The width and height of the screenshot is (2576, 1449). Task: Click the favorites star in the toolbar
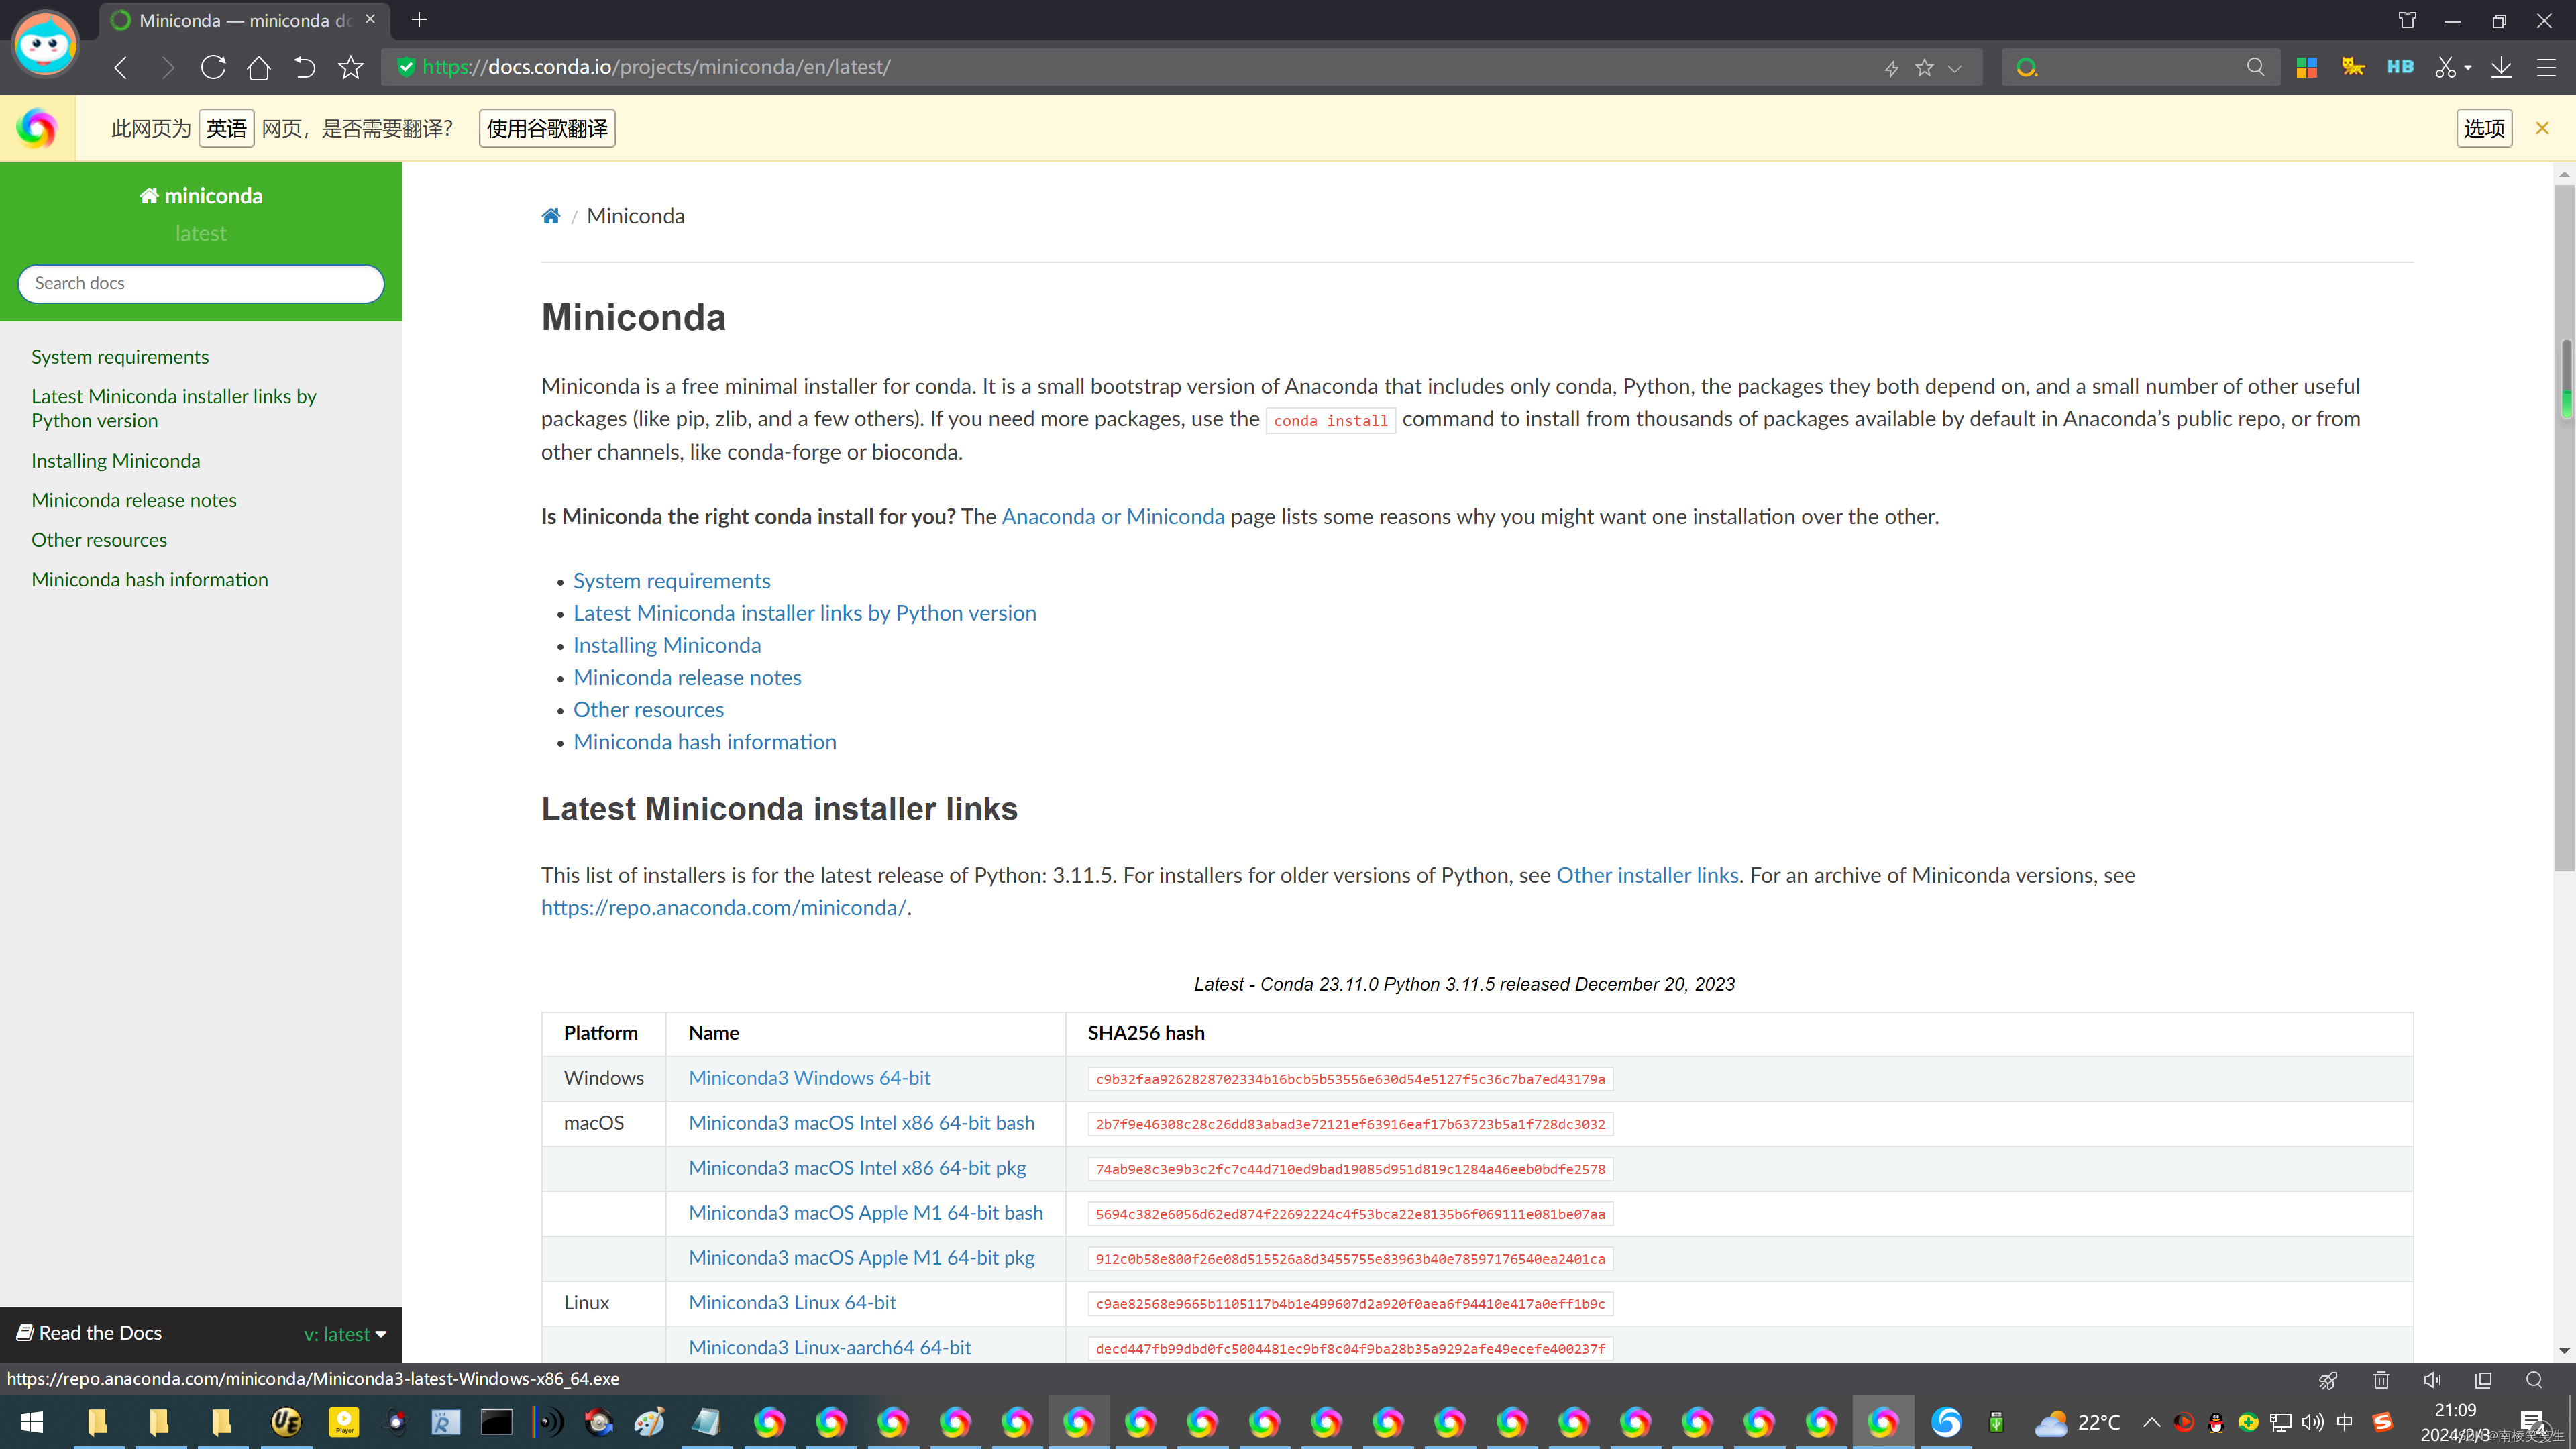pos(351,67)
